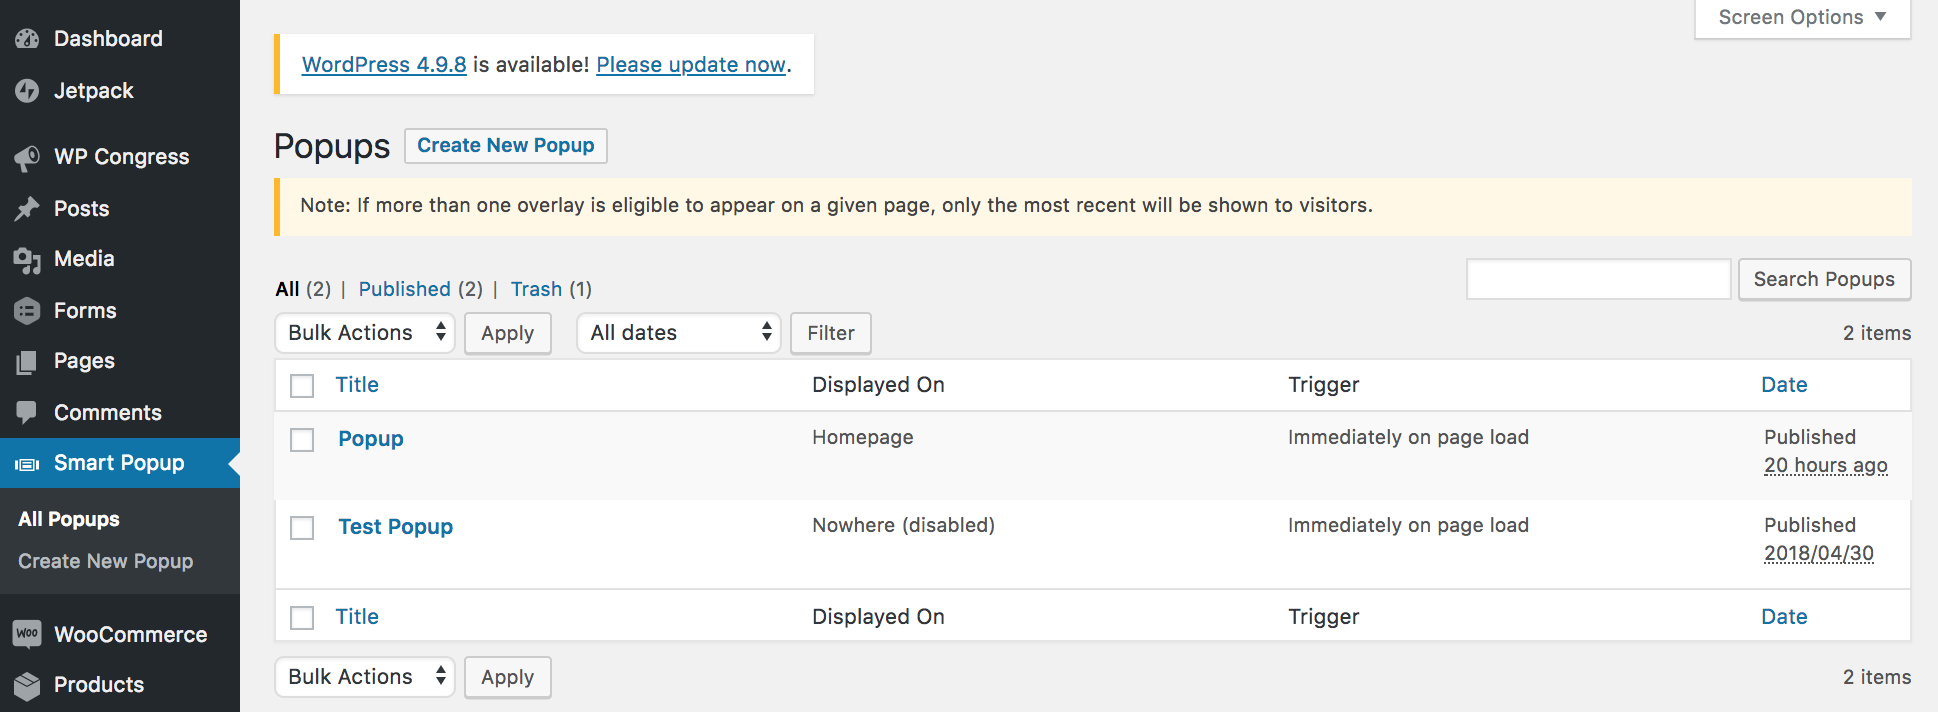View Trash popups

pyautogui.click(x=537, y=289)
